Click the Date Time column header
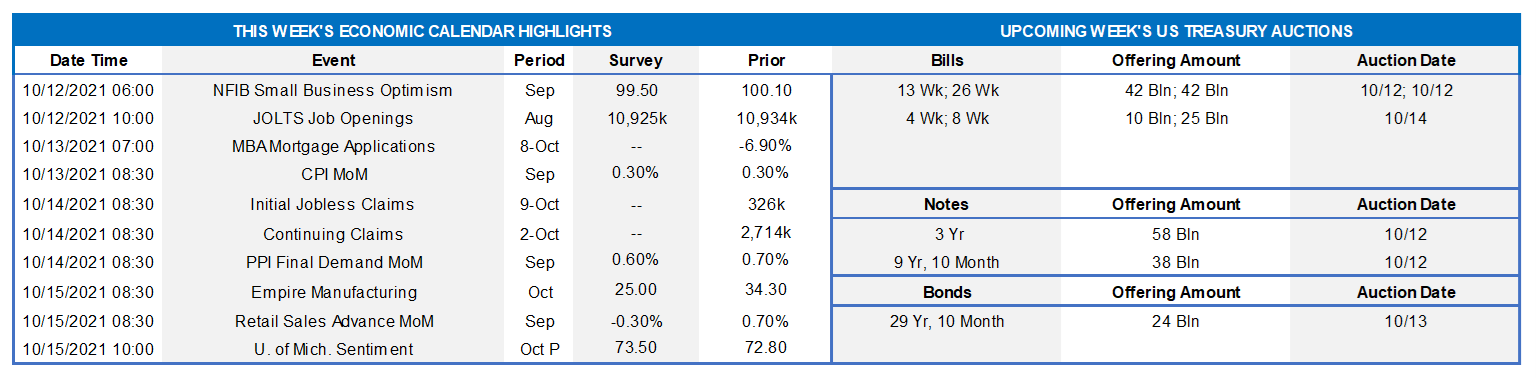 click(89, 60)
